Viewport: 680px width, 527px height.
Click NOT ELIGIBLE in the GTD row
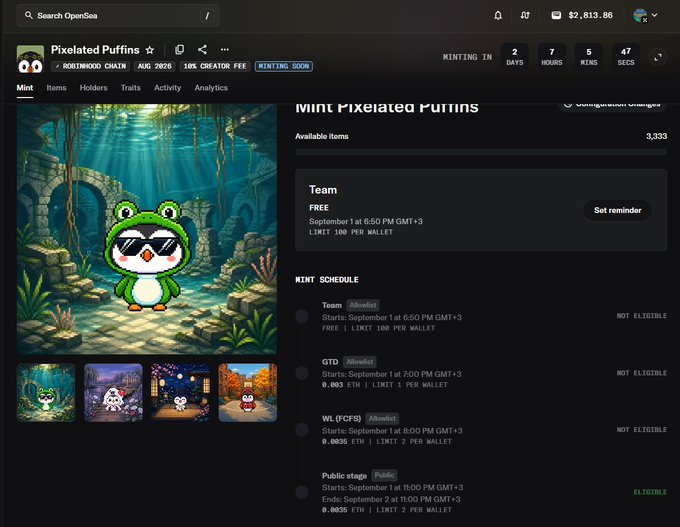642,373
